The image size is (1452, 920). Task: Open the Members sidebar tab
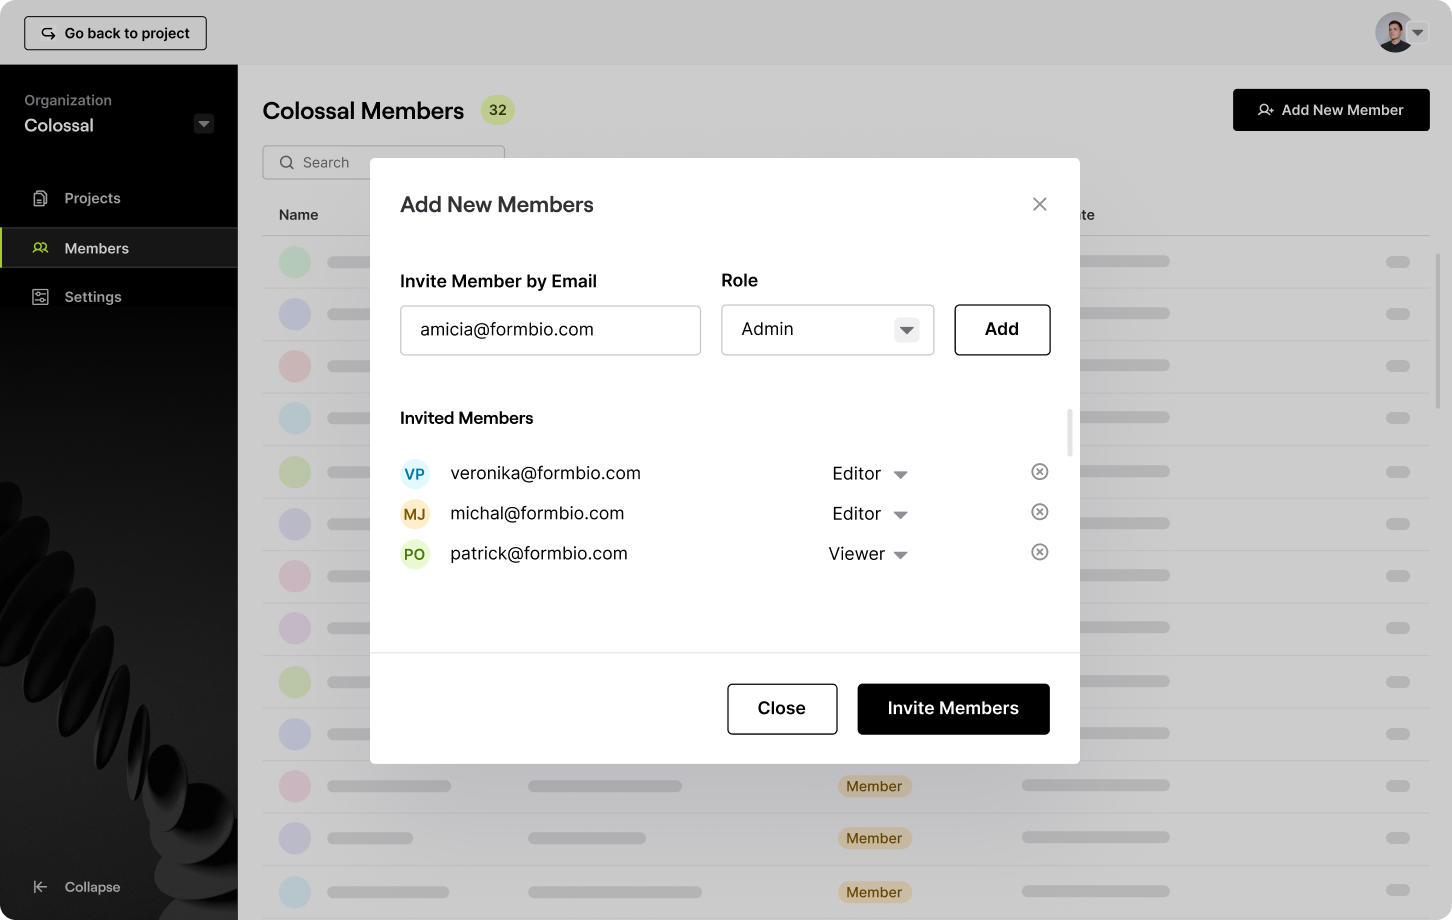click(96, 248)
